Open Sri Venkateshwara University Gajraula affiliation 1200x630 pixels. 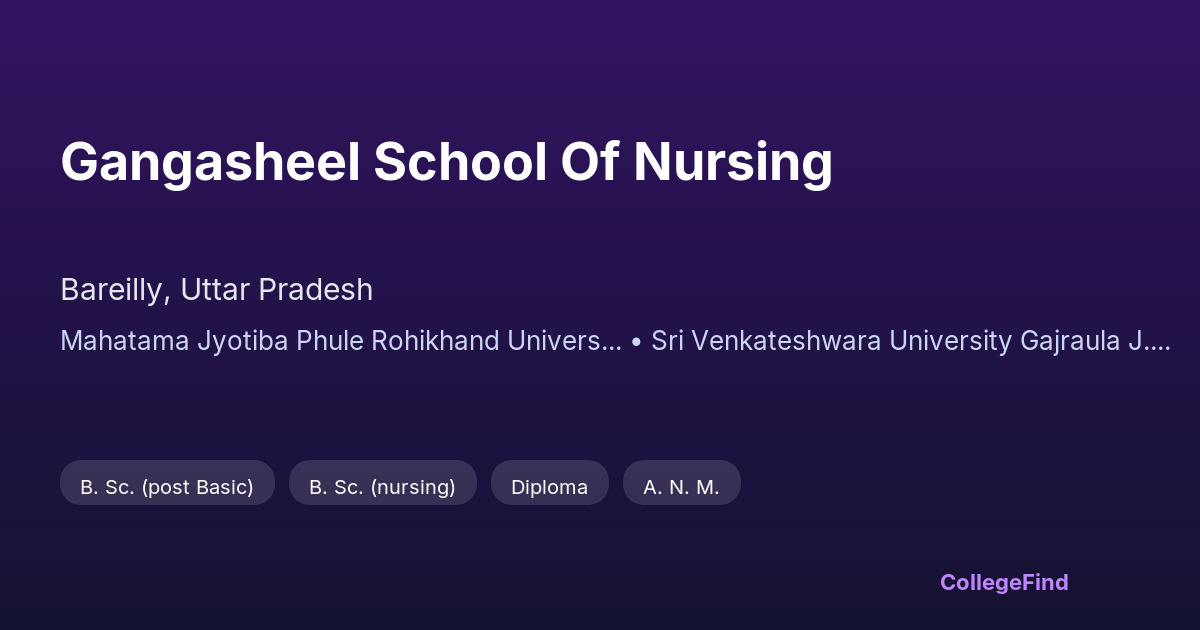[910, 341]
